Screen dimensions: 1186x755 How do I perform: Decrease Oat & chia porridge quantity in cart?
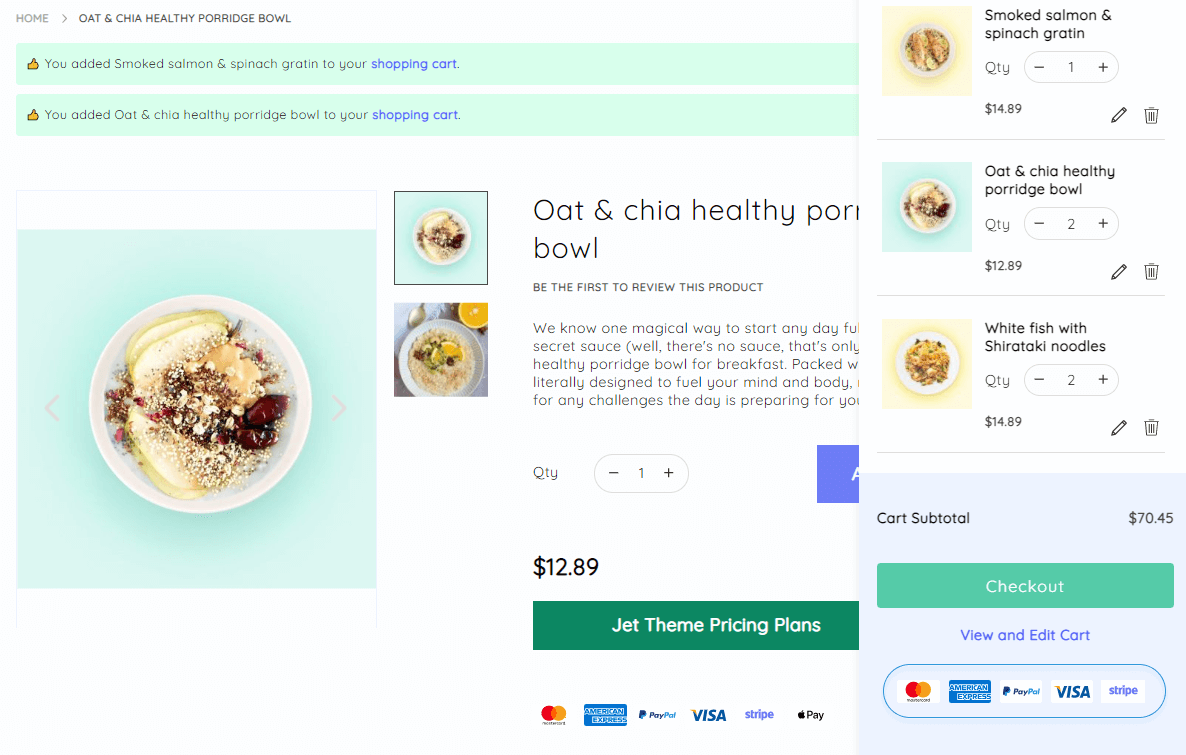point(1040,223)
